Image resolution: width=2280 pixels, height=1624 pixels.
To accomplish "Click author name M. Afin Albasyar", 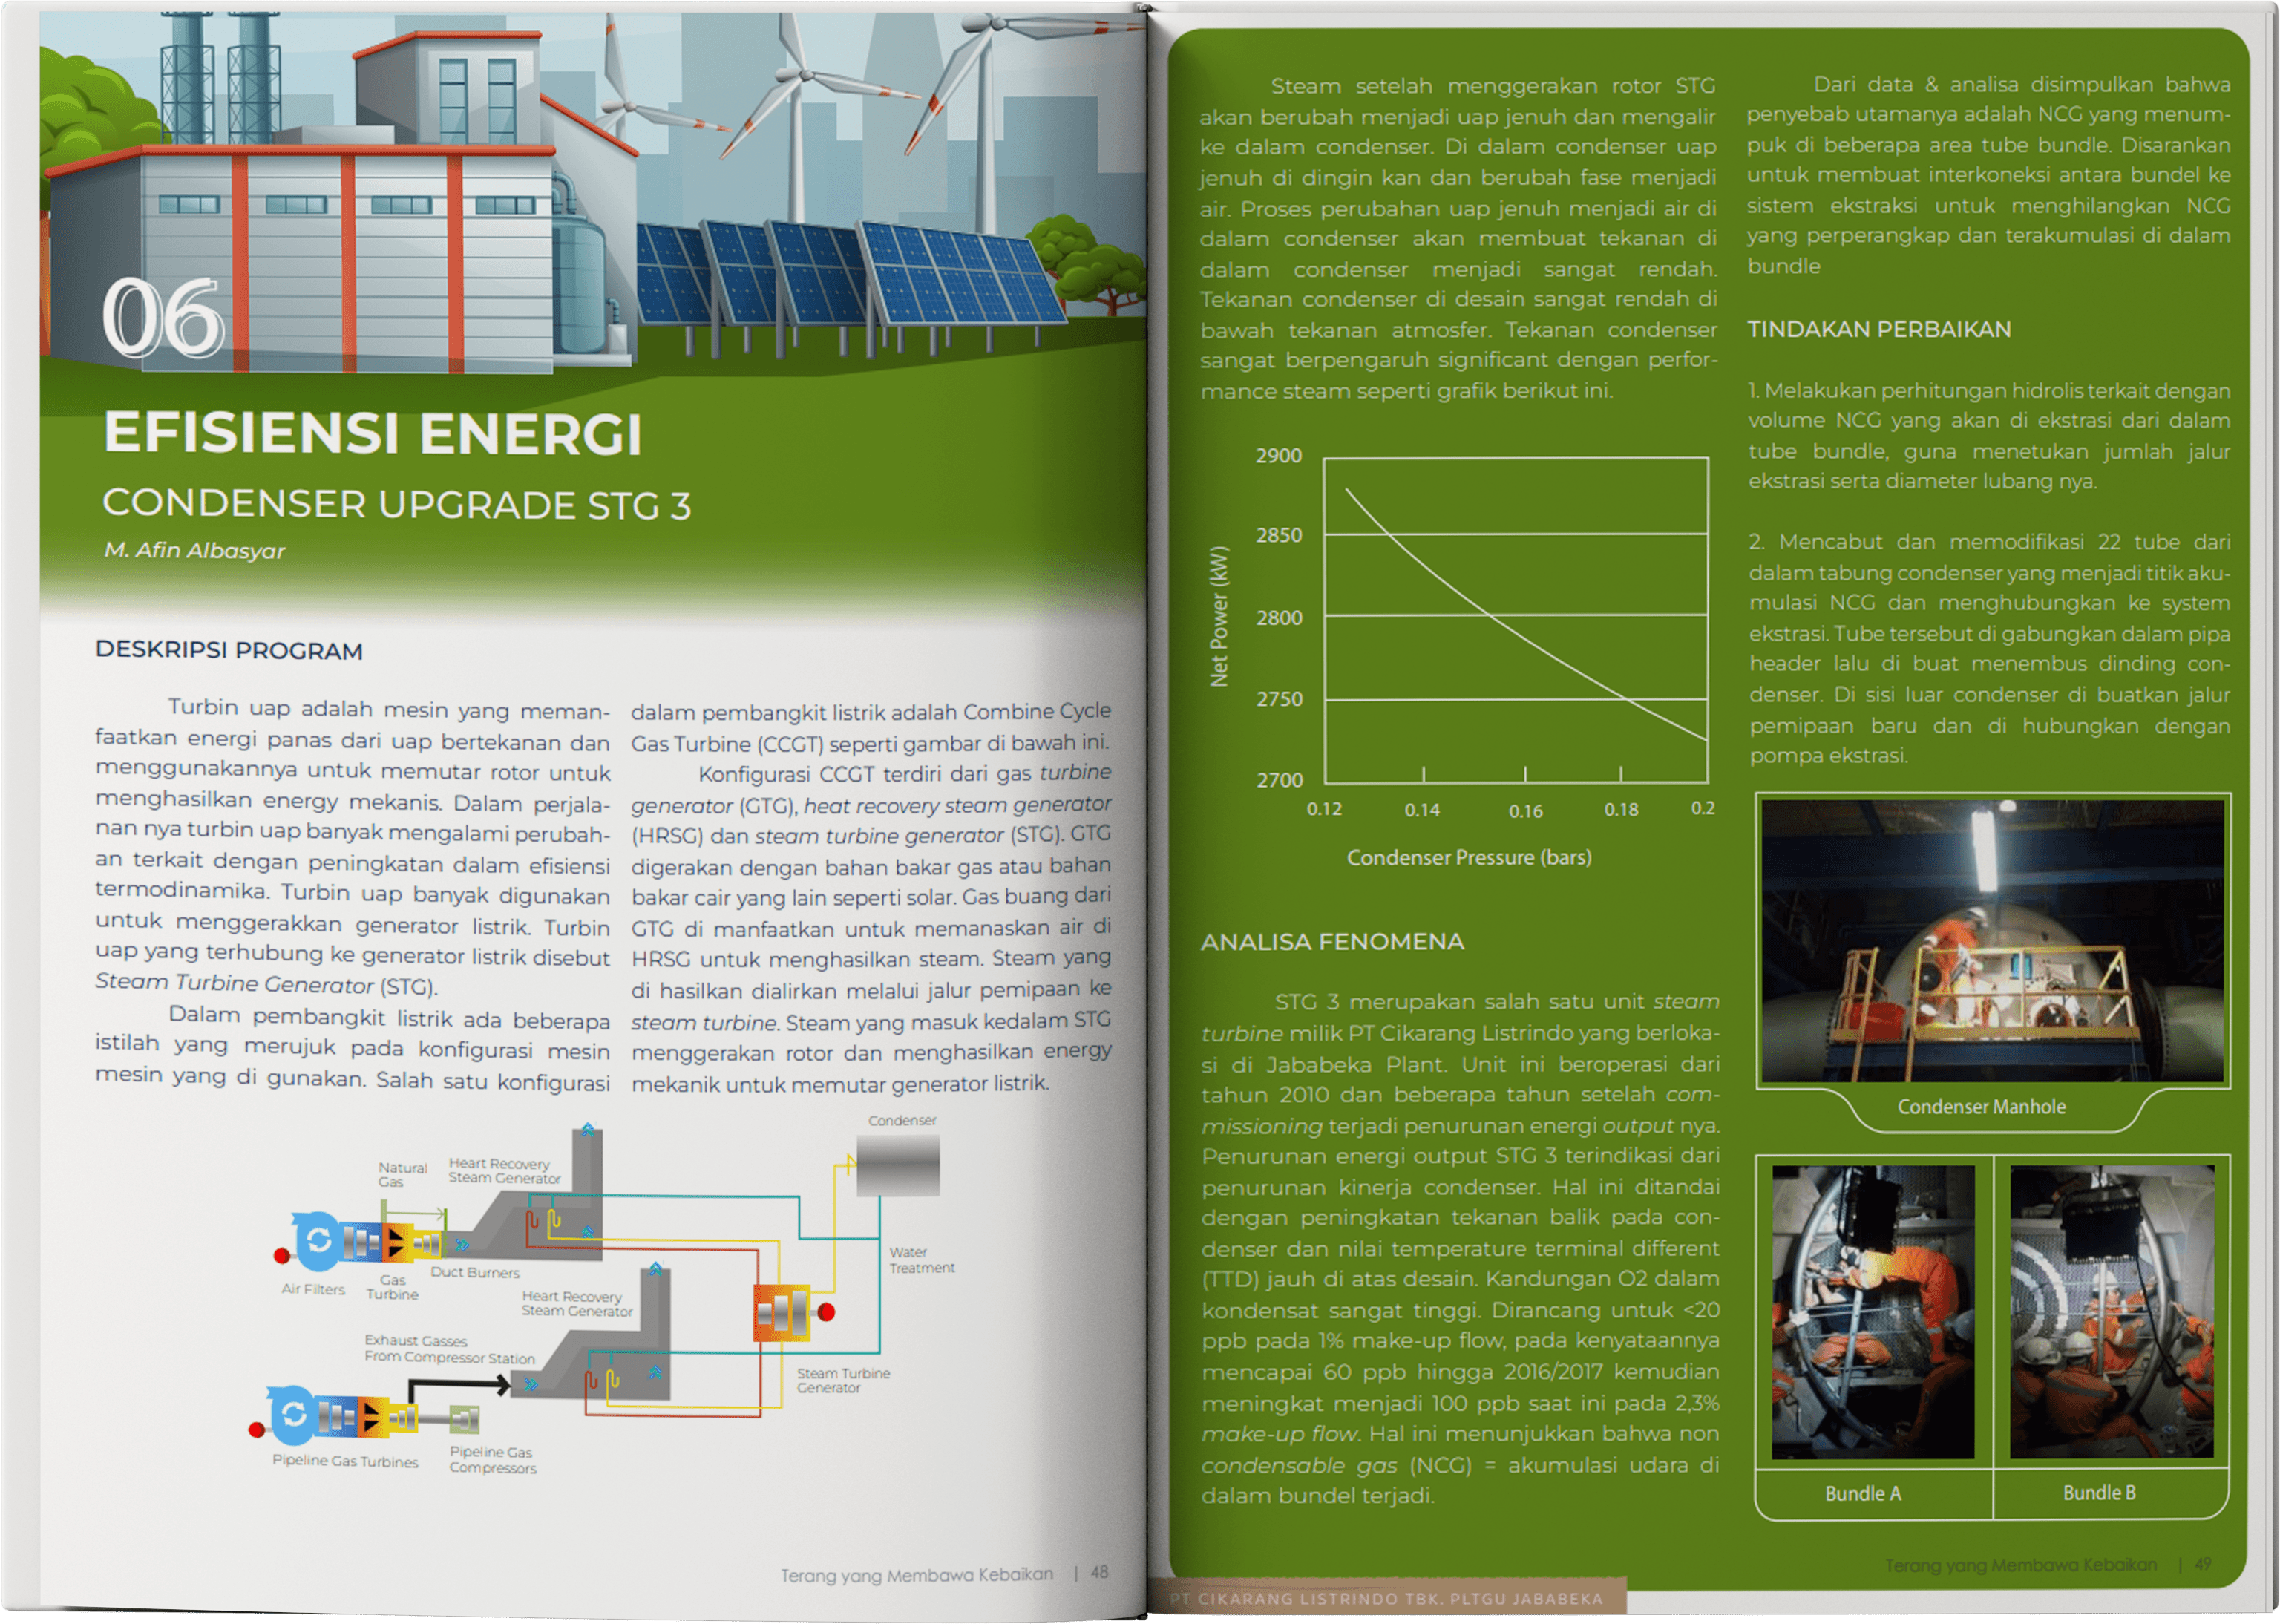I will pos(195,550).
